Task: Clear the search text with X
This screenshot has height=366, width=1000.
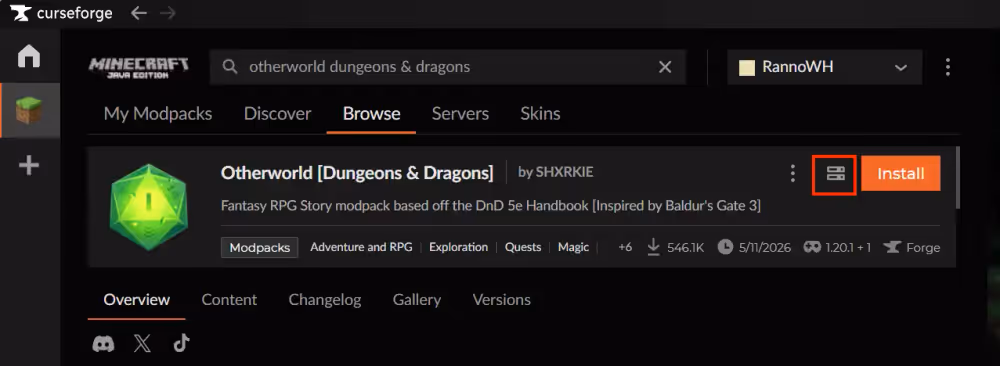Action: click(665, 67)
